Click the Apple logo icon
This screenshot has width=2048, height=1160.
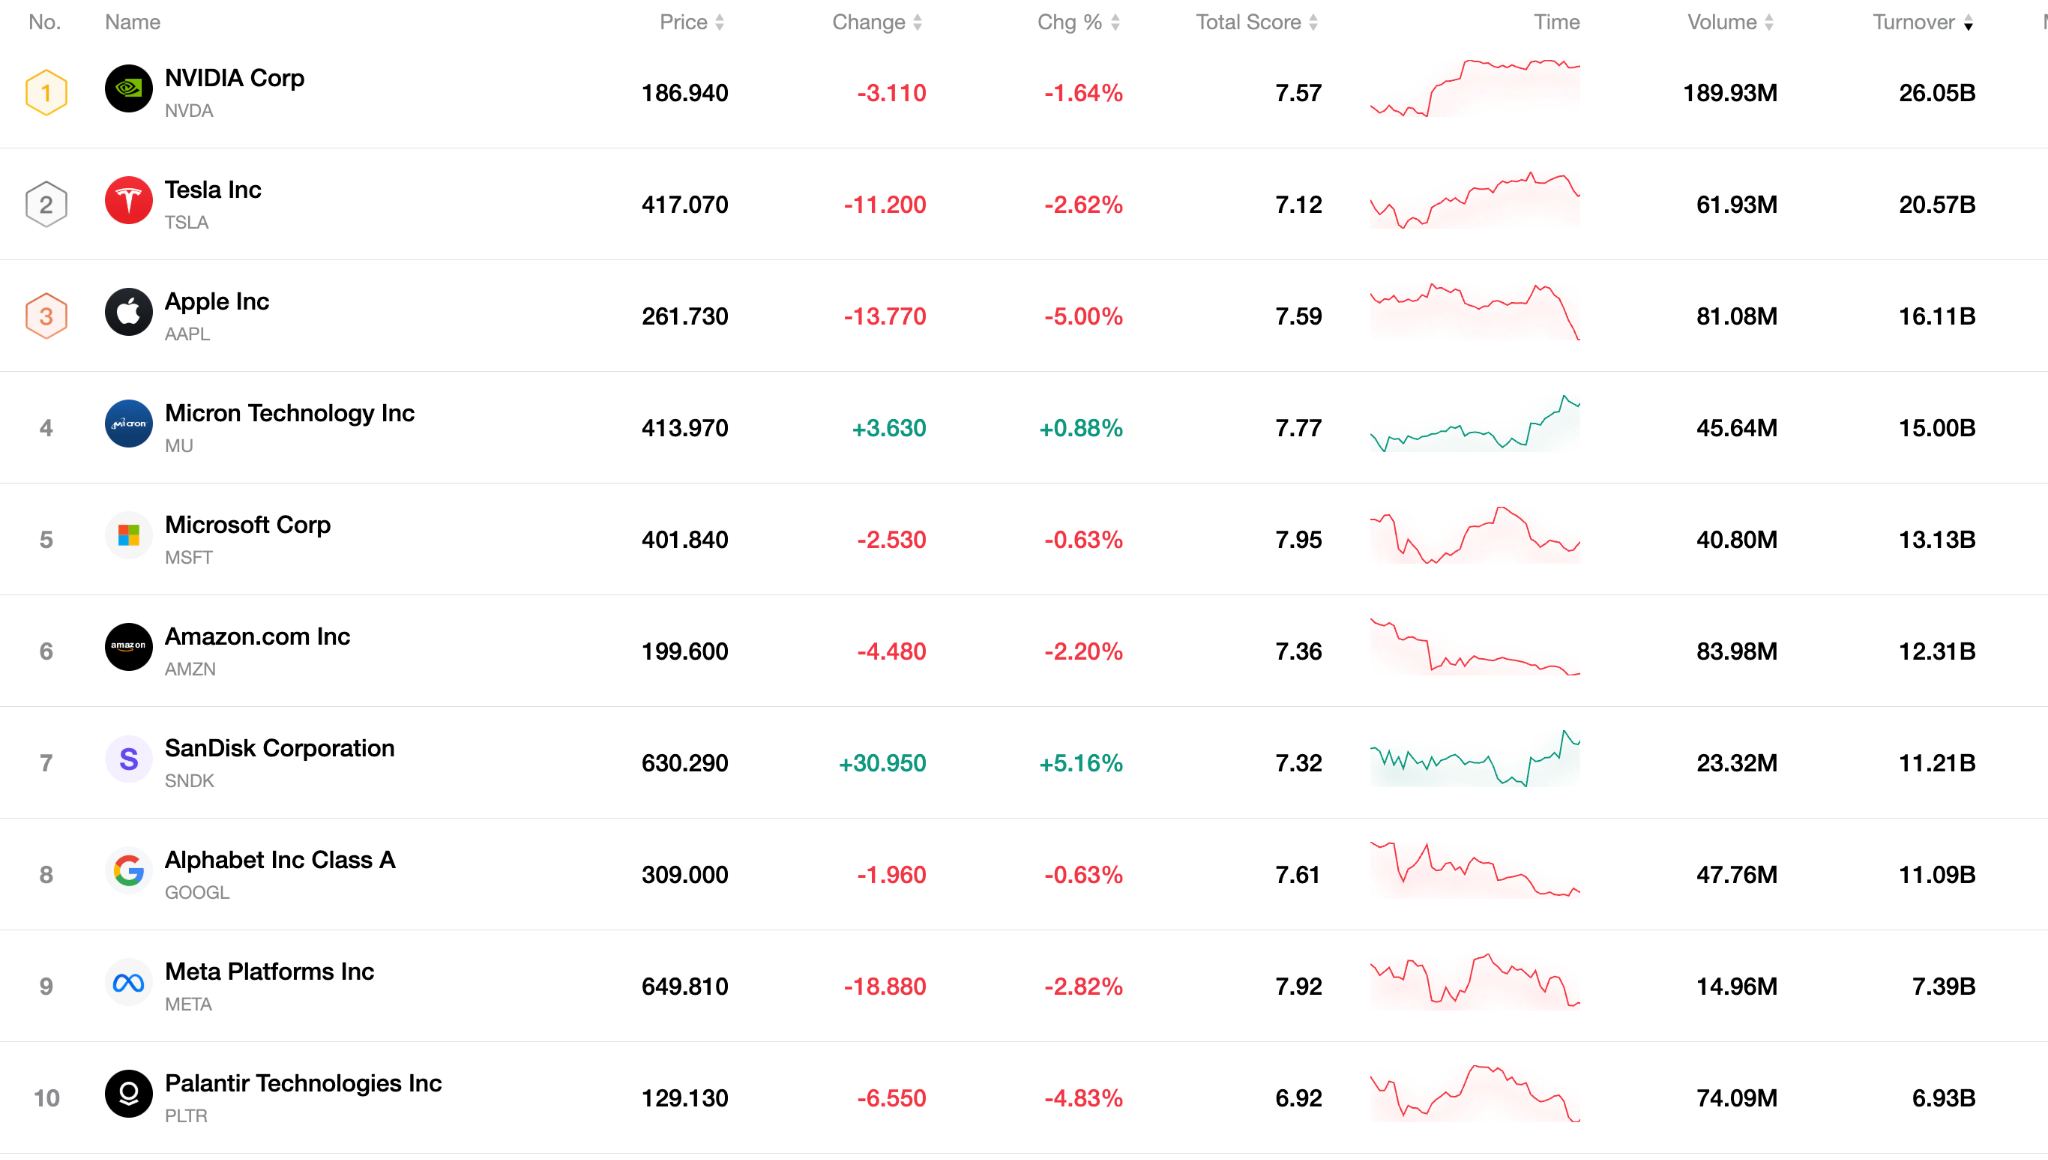129,313
